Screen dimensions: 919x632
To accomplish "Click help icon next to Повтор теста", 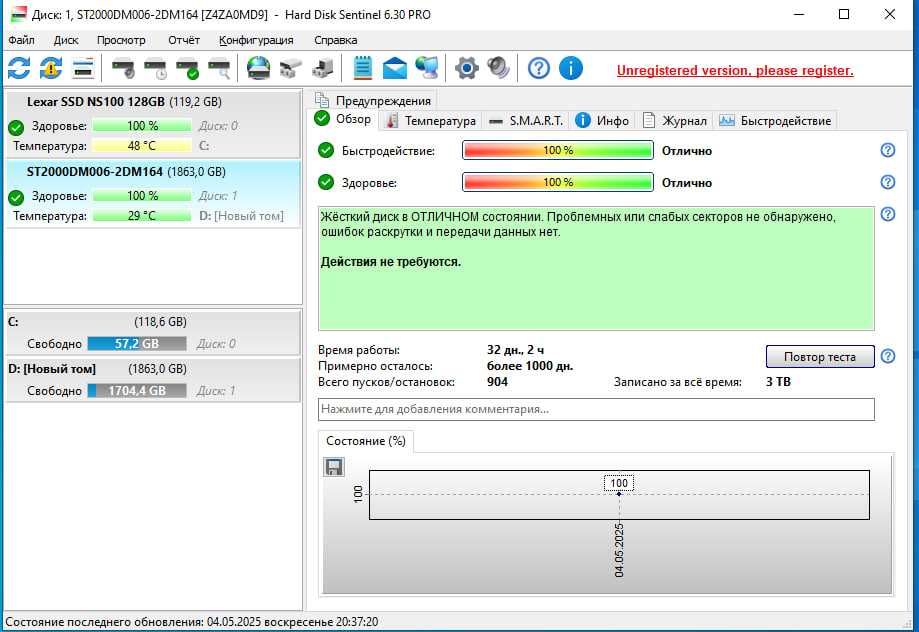I will click(x=888, y=356).
